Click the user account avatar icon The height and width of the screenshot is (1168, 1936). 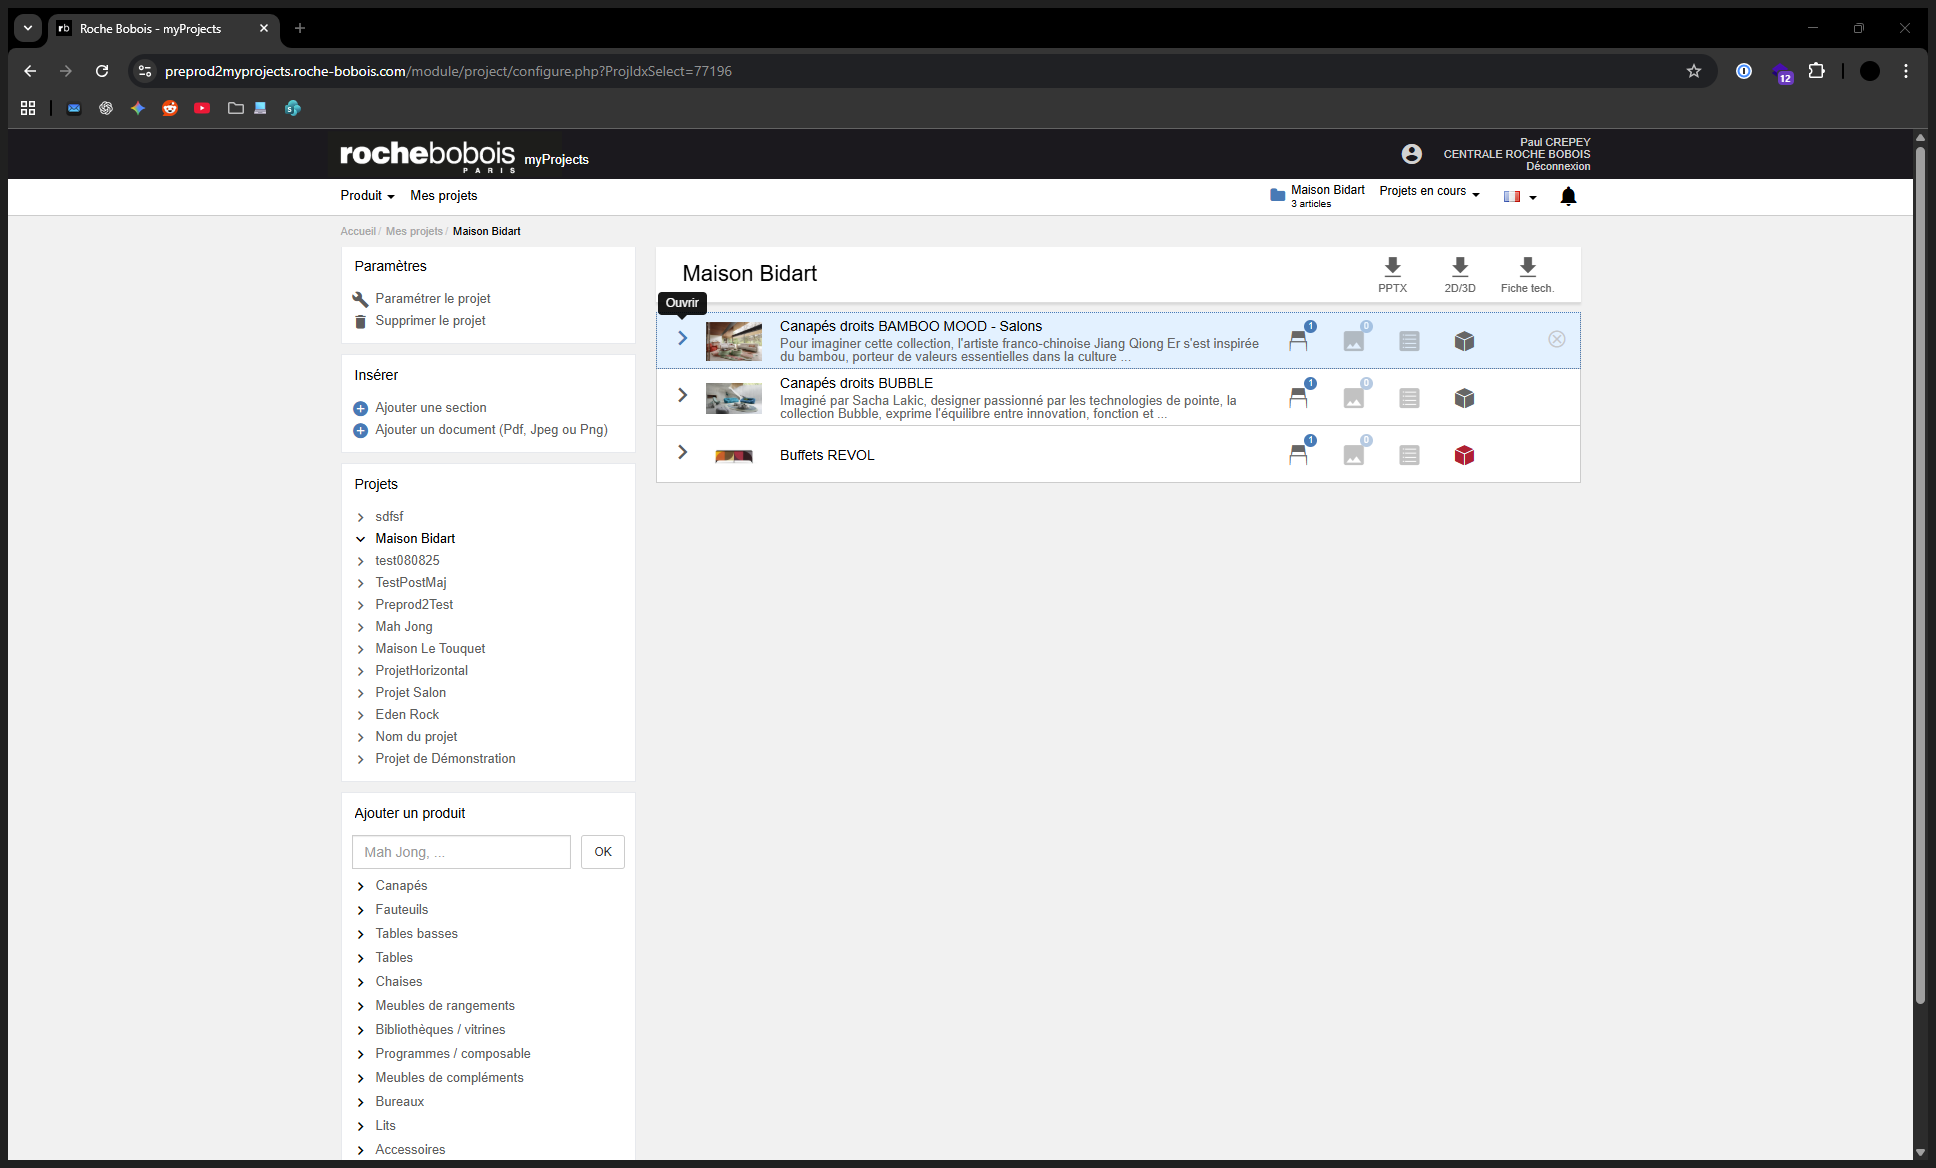1411,154
